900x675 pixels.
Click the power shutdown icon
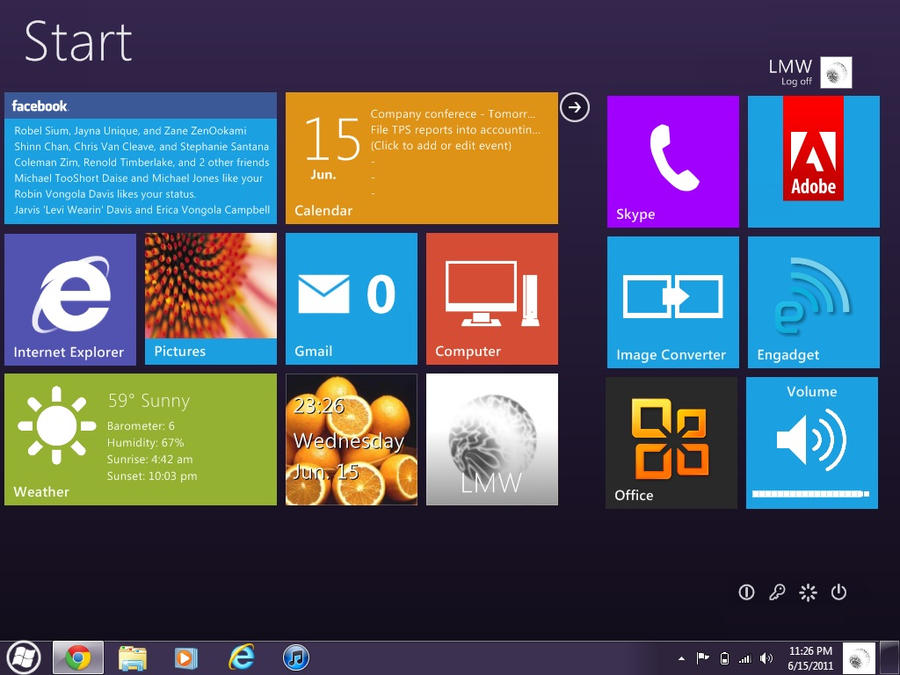pos(839,592)
